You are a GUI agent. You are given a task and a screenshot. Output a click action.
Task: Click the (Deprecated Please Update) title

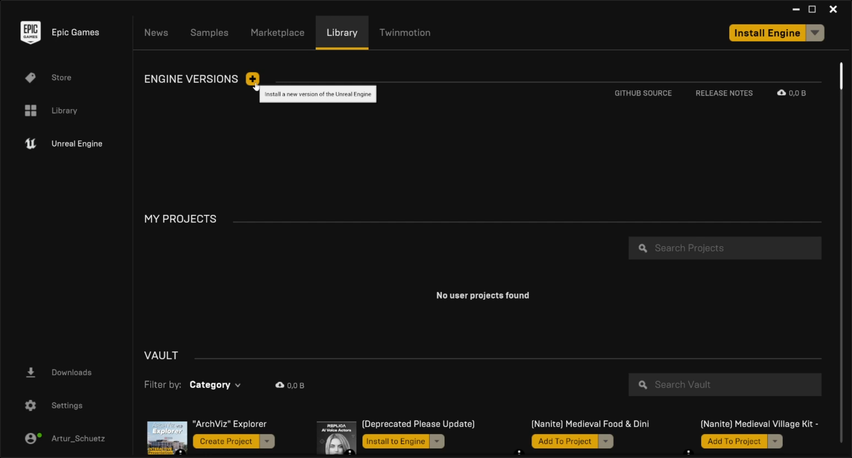click(x=418, y=424)
